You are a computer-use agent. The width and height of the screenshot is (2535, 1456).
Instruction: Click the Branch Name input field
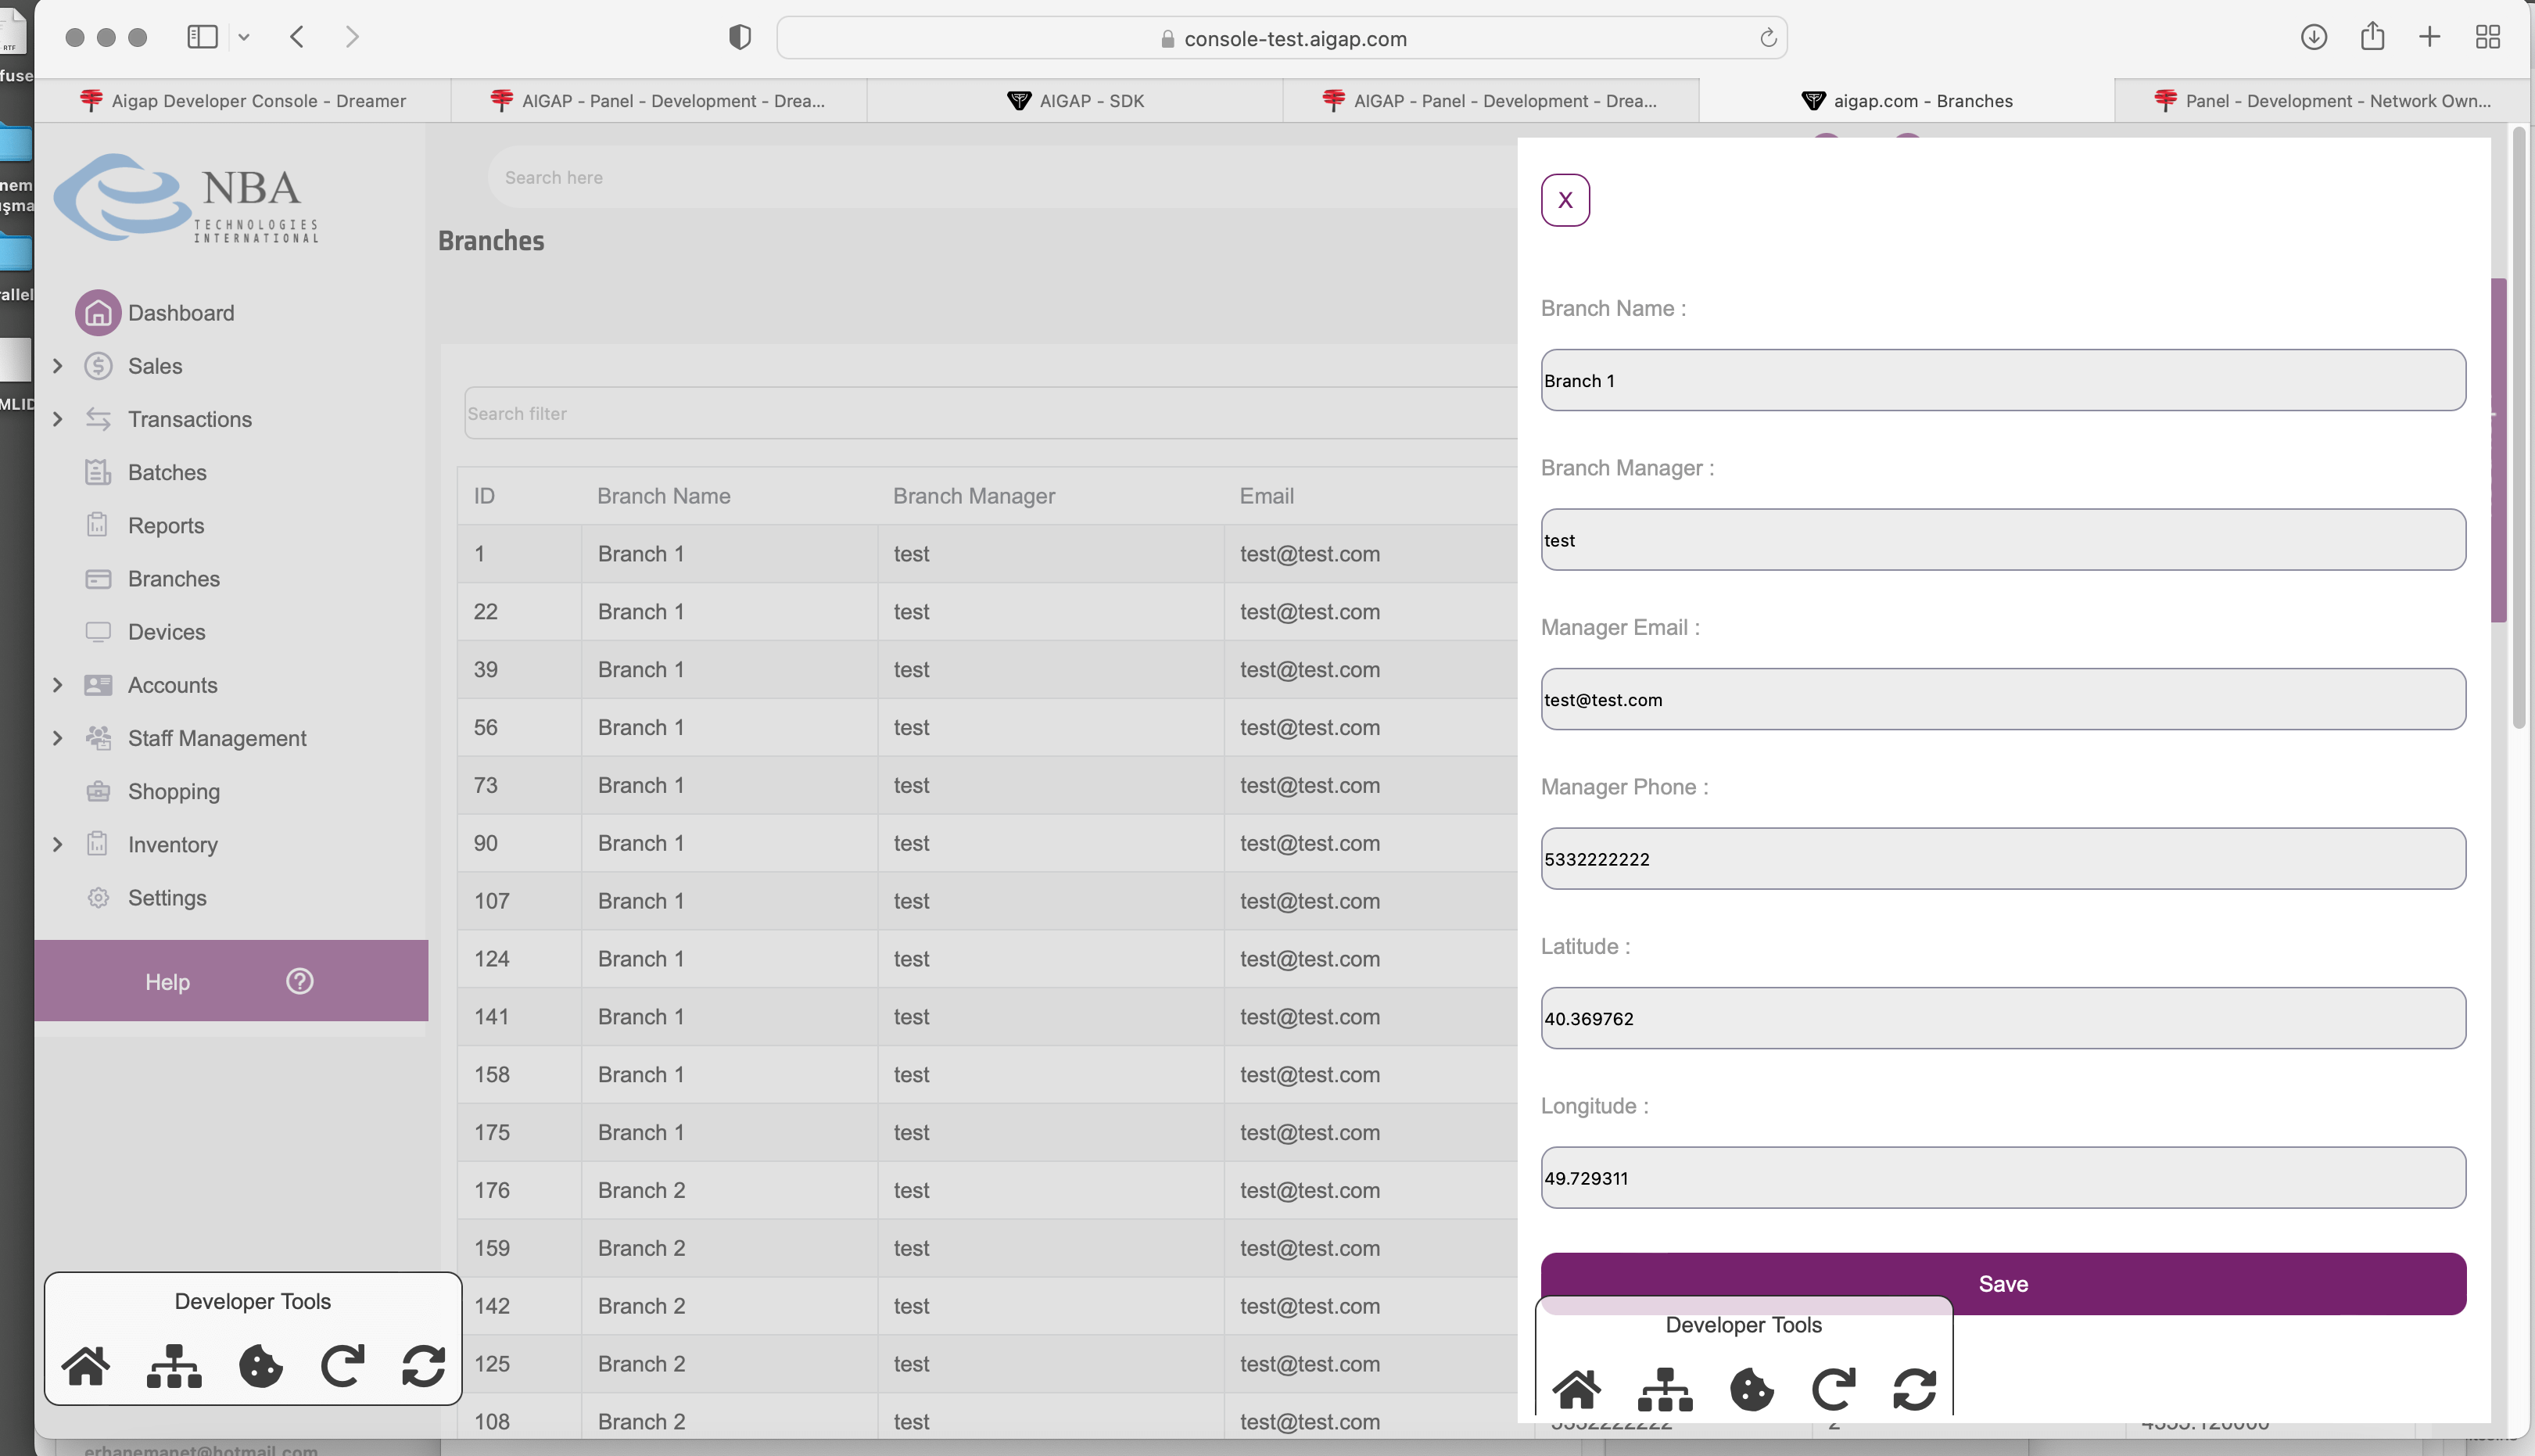[2003, 380]
